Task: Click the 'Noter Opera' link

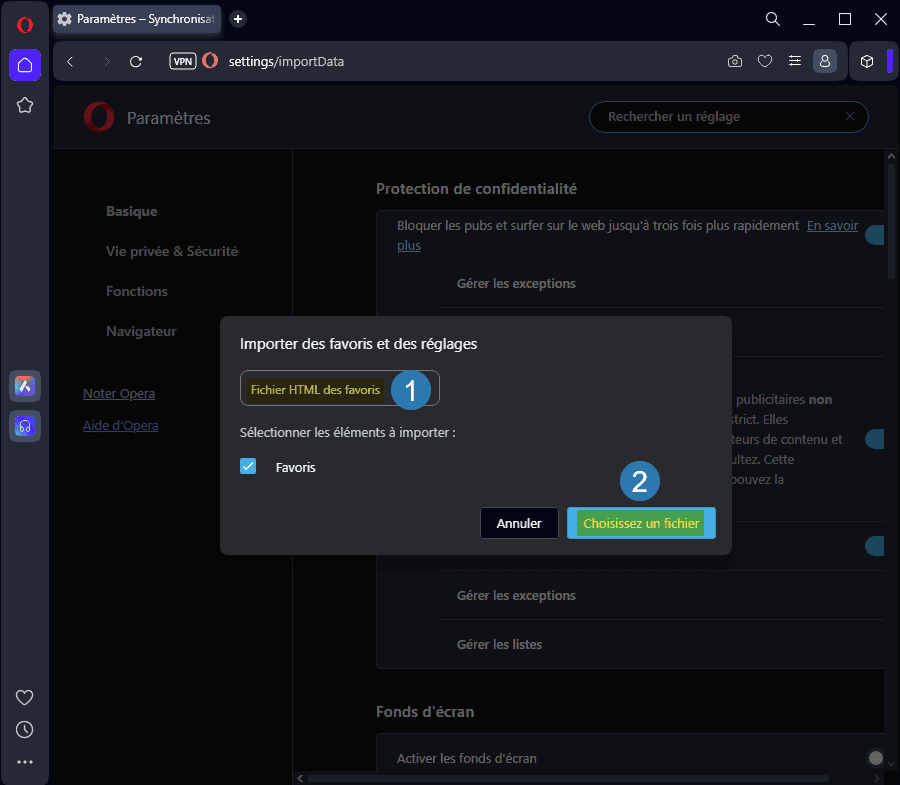Action: tap(119, 393)
